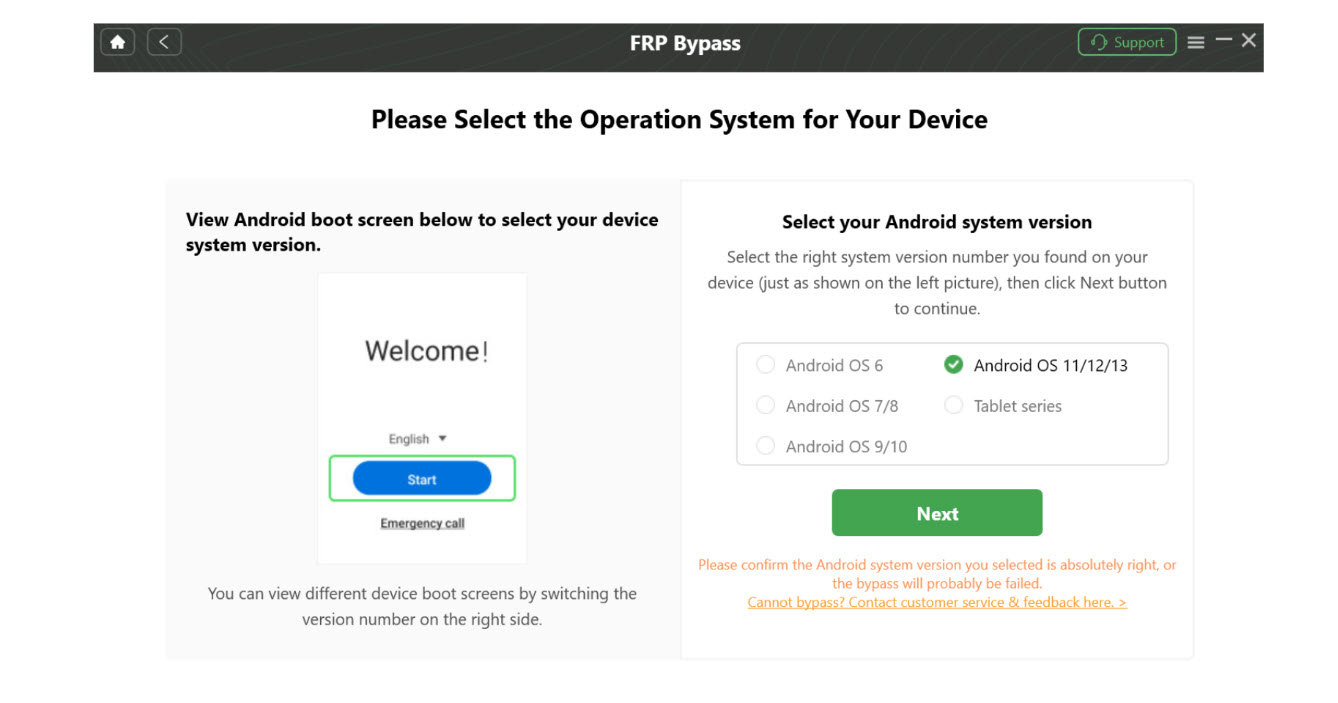Viewport: 1338px width, 703px height.
Task: Select the Android OS 11/12/13 option
Action: [1050, 365]
